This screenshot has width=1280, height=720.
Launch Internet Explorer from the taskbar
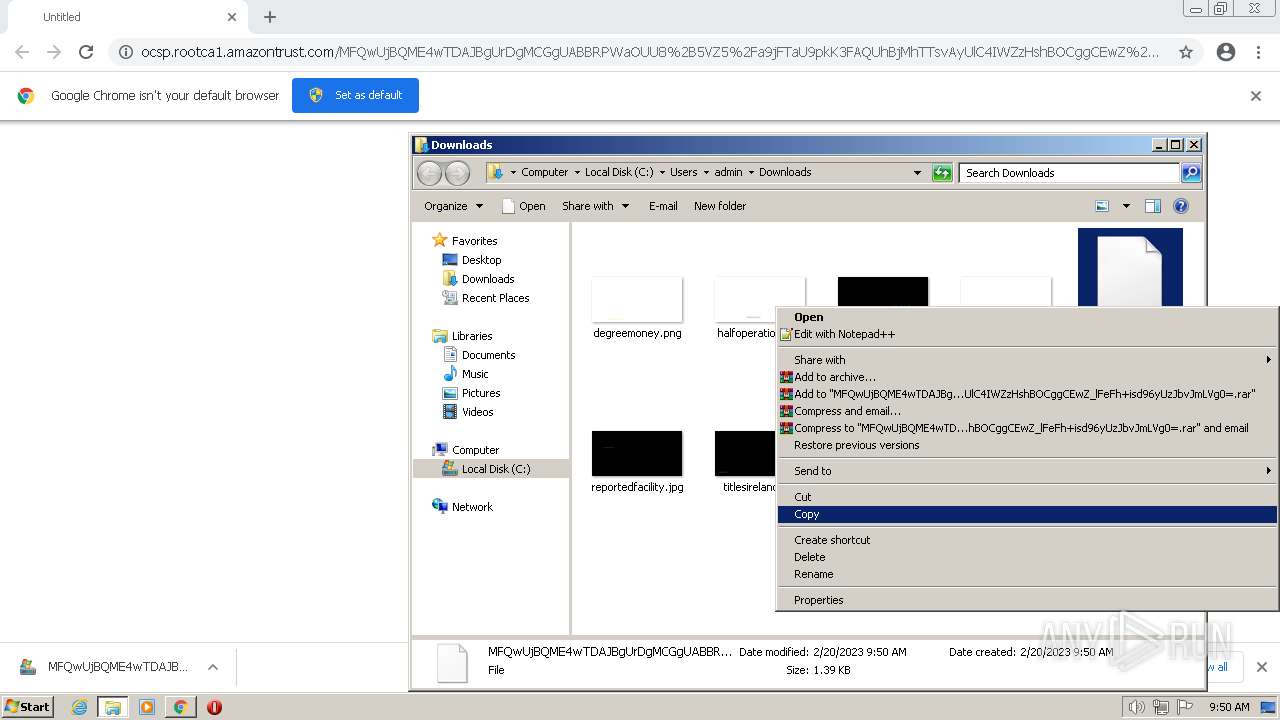(x=79, y=707)
